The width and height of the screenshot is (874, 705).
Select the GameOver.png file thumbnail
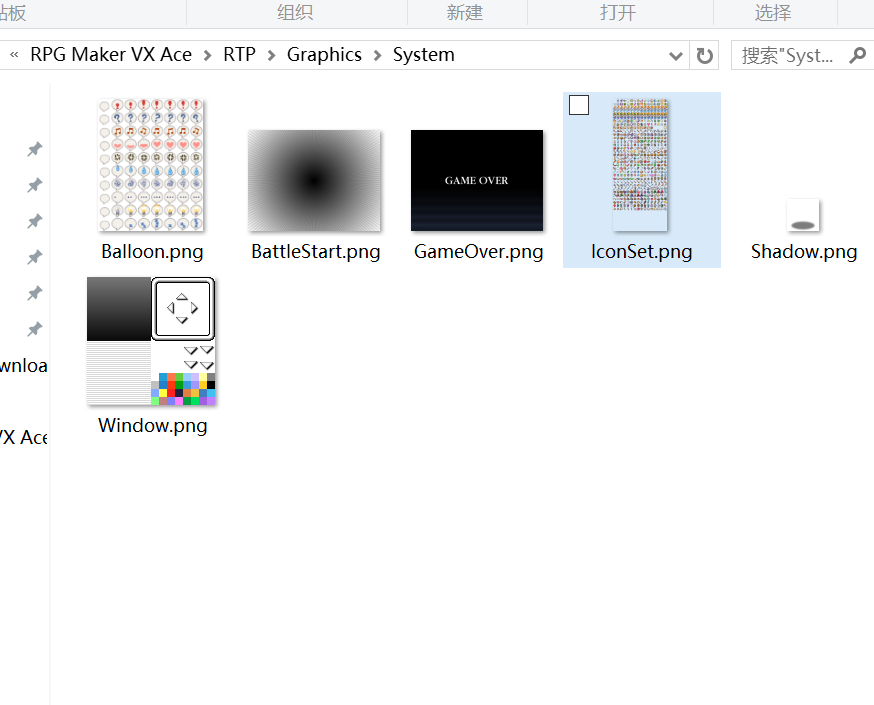pyautogui.click(x=477, y=181)
